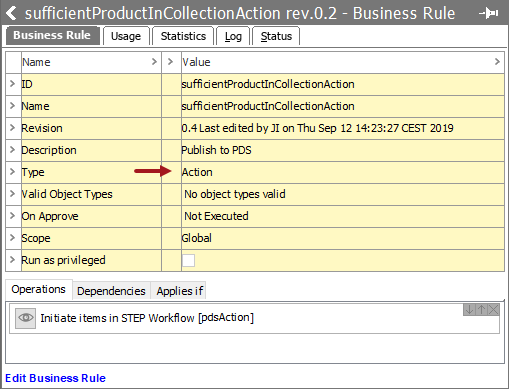This screenshot has height=389, width=509.
Task: Click the back arrow in title bar
Action: (11, 13)
